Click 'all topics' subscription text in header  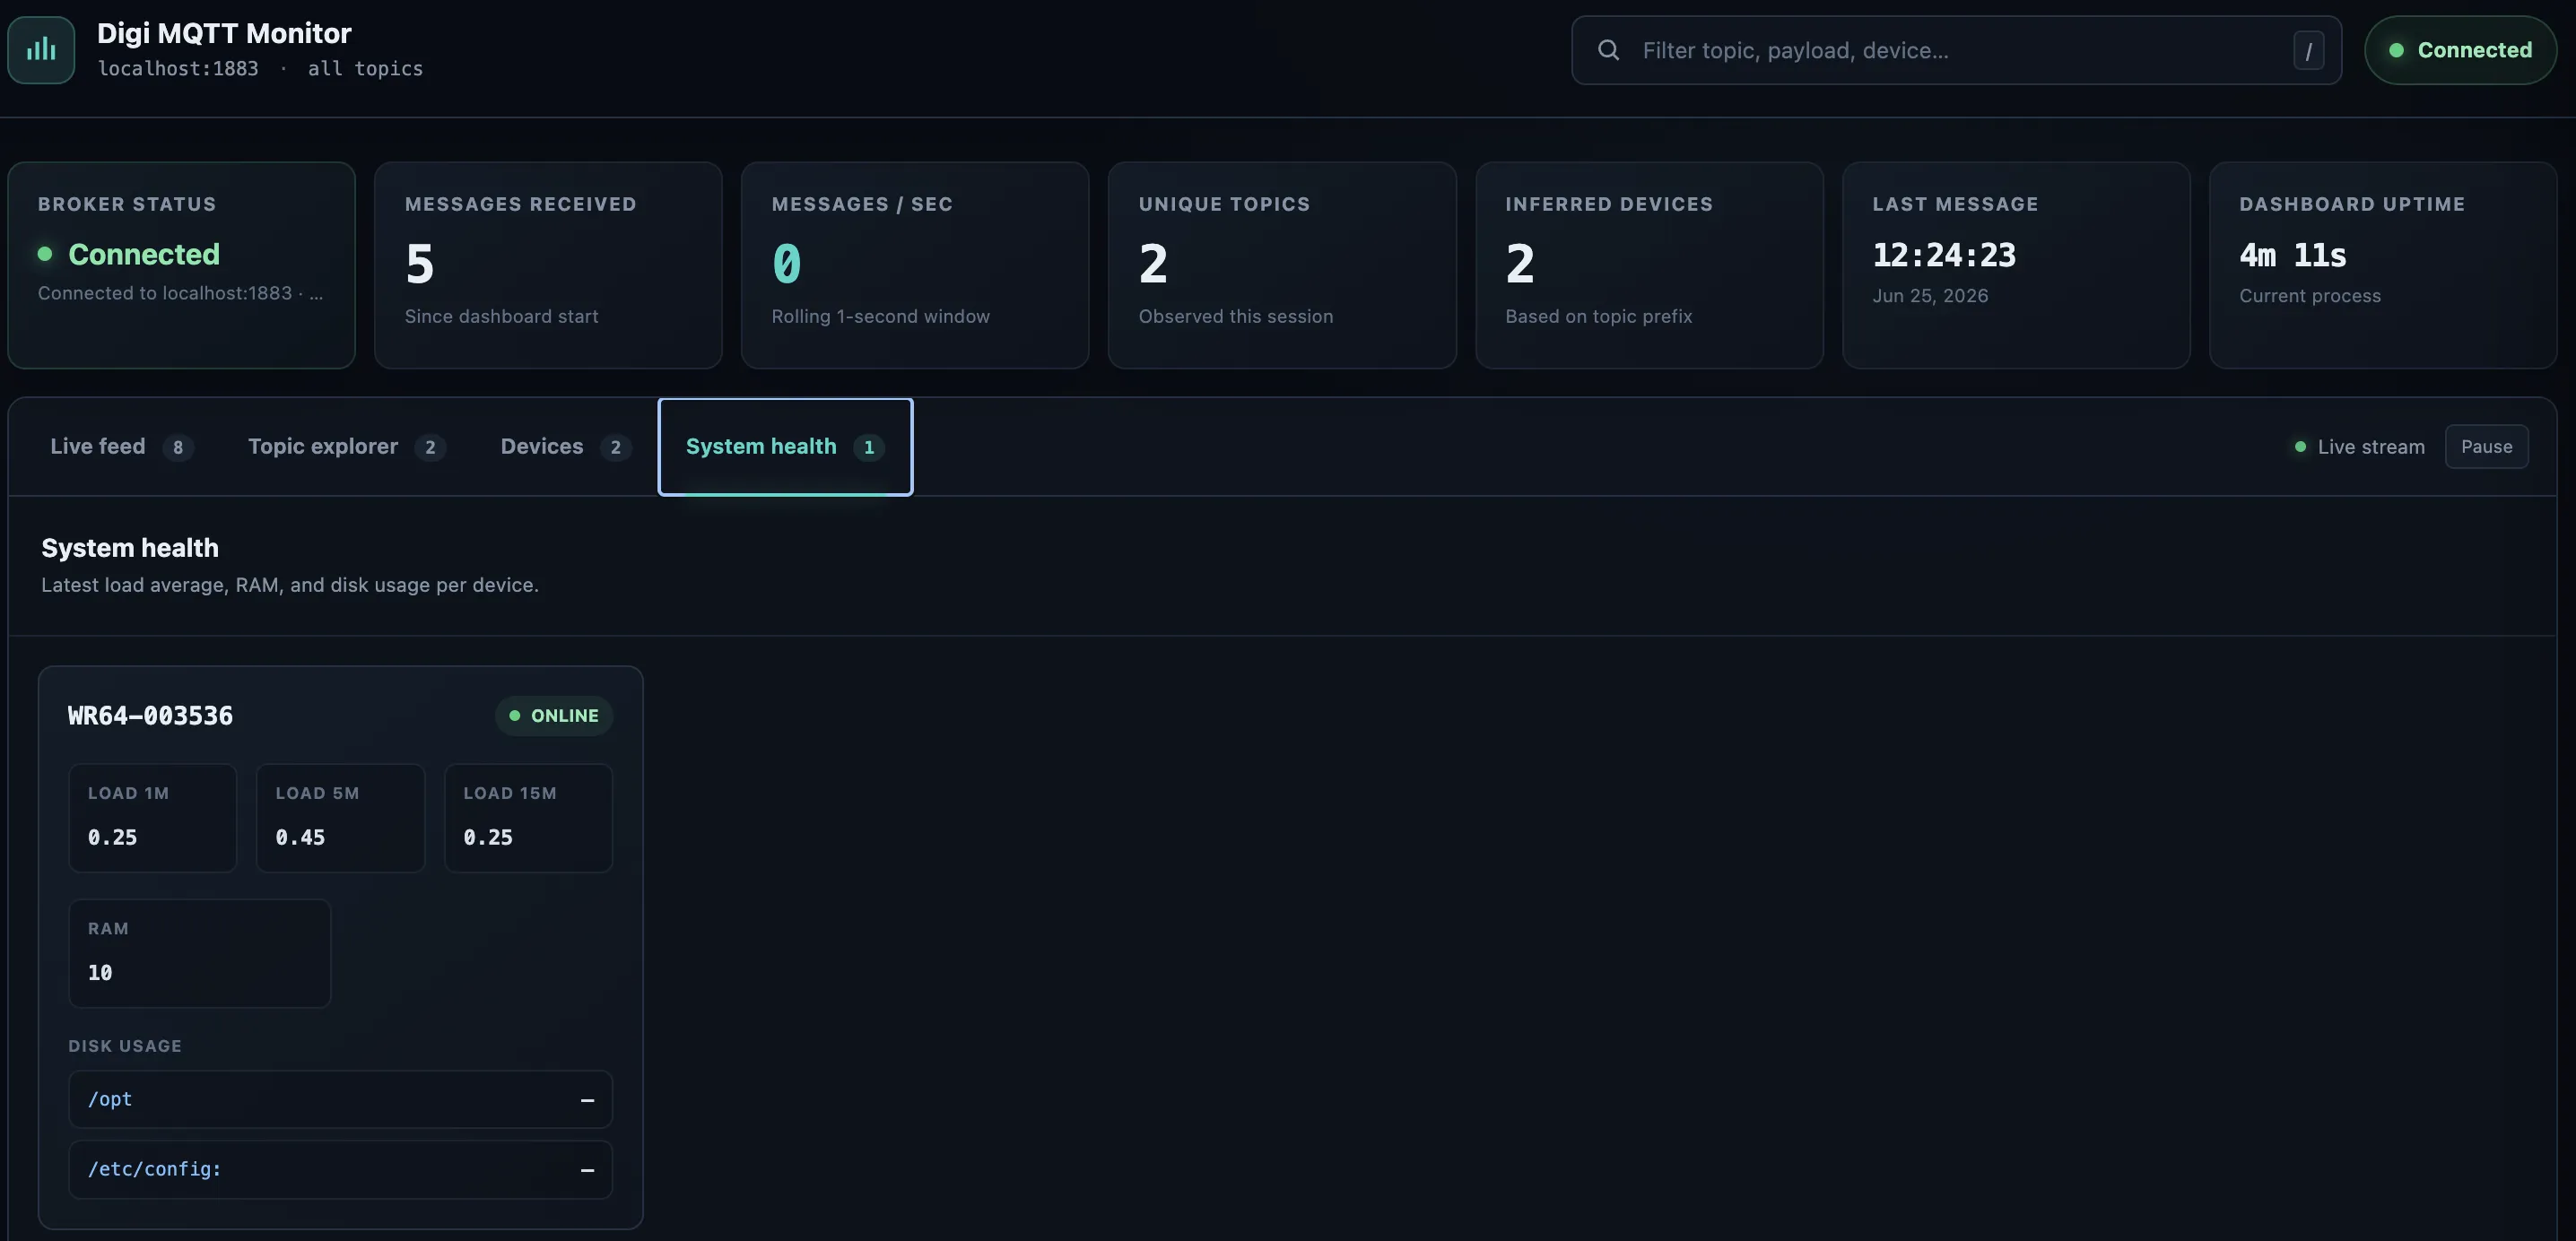[365, 69]
